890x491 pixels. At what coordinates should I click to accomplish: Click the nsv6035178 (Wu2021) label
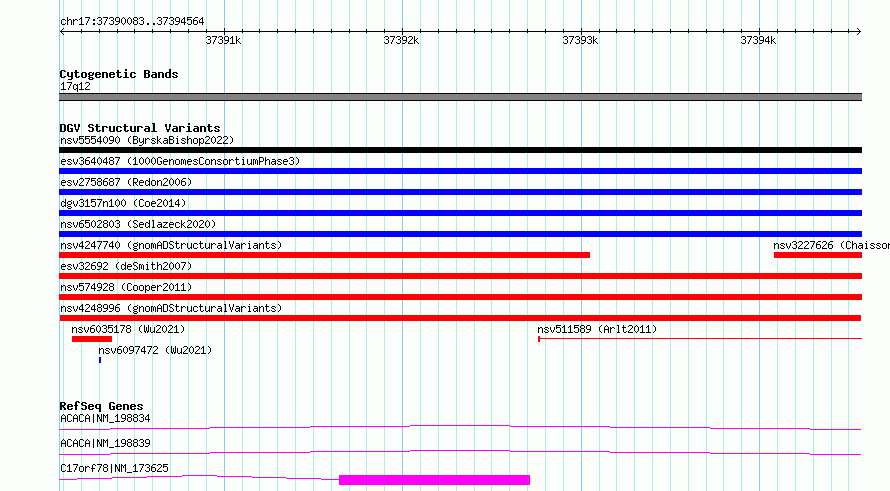(128, 329)
